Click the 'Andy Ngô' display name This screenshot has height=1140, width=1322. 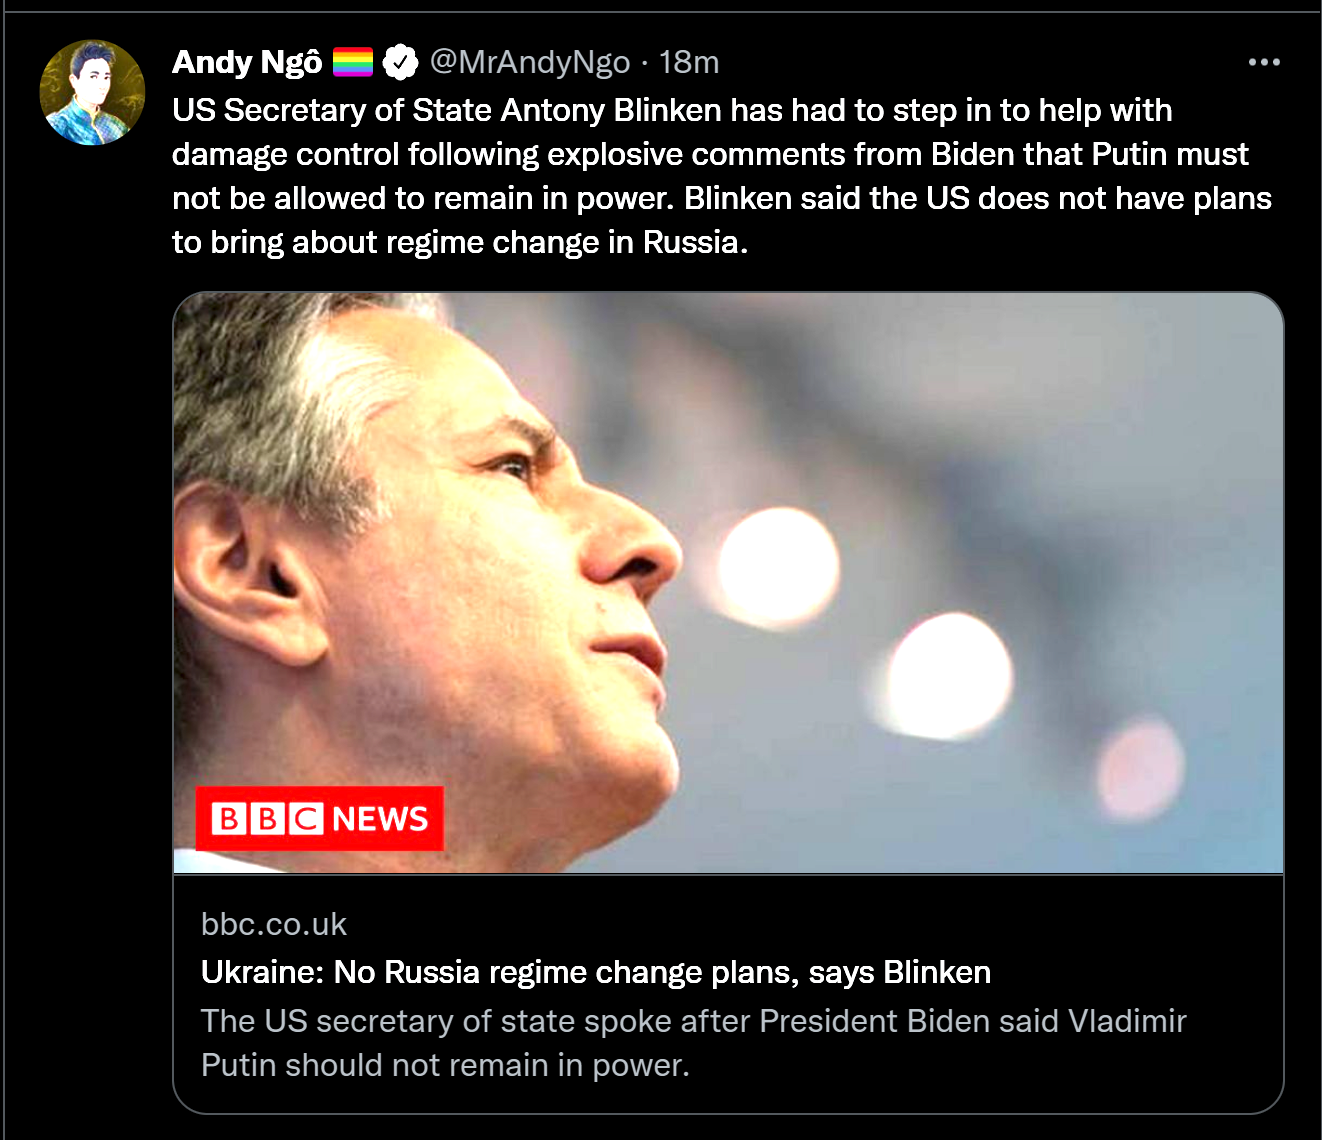click(247, 62)
